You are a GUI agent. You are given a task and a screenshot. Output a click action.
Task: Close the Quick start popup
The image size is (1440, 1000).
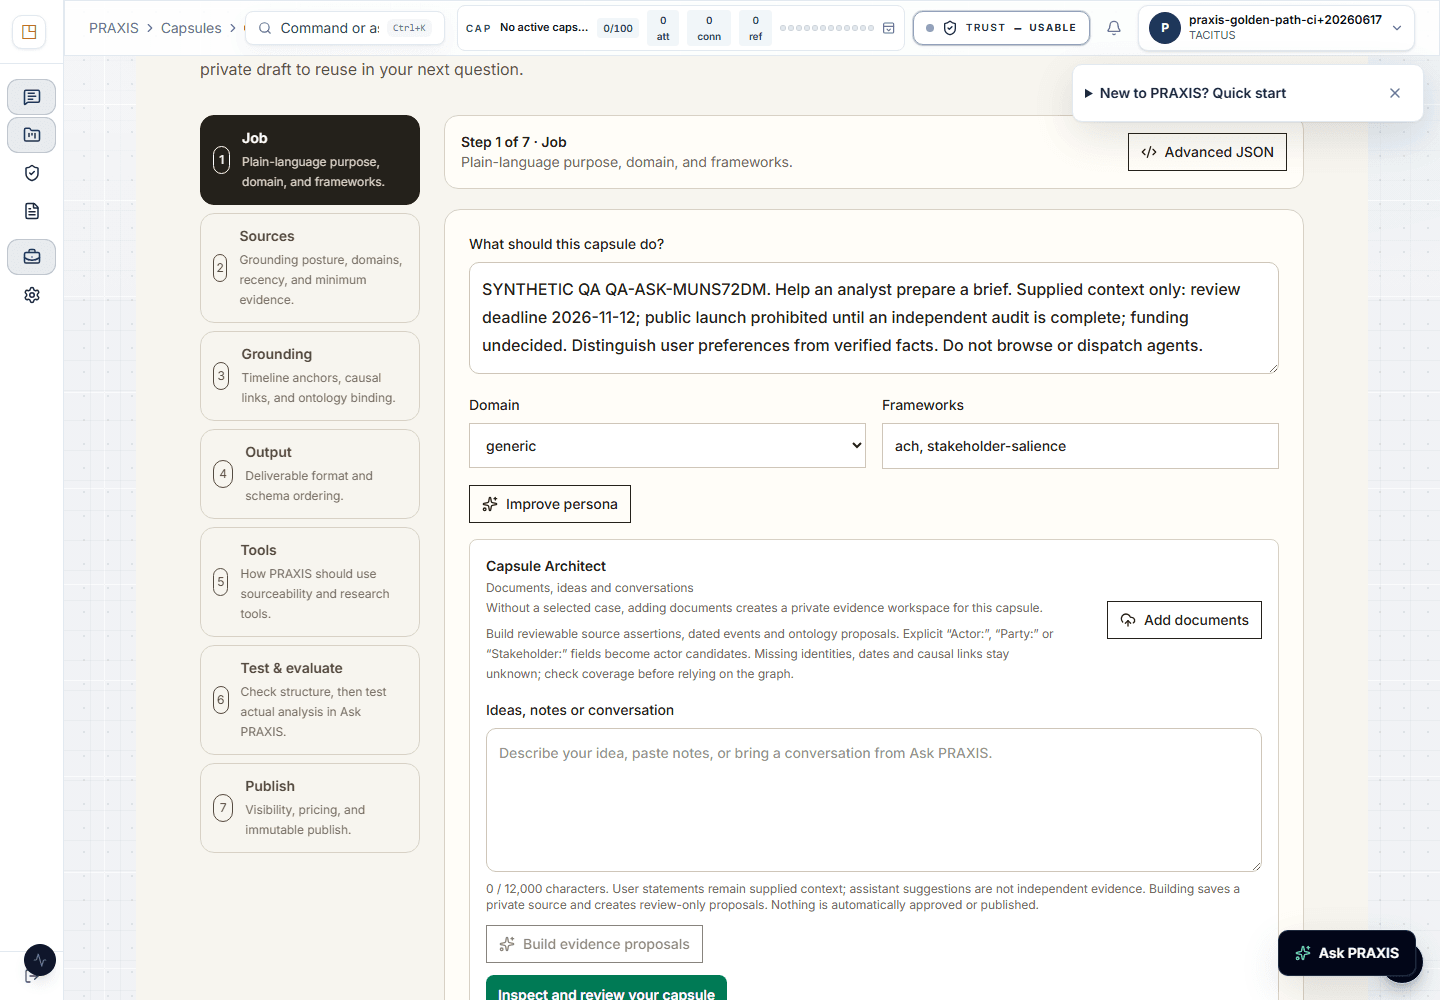1395,93
